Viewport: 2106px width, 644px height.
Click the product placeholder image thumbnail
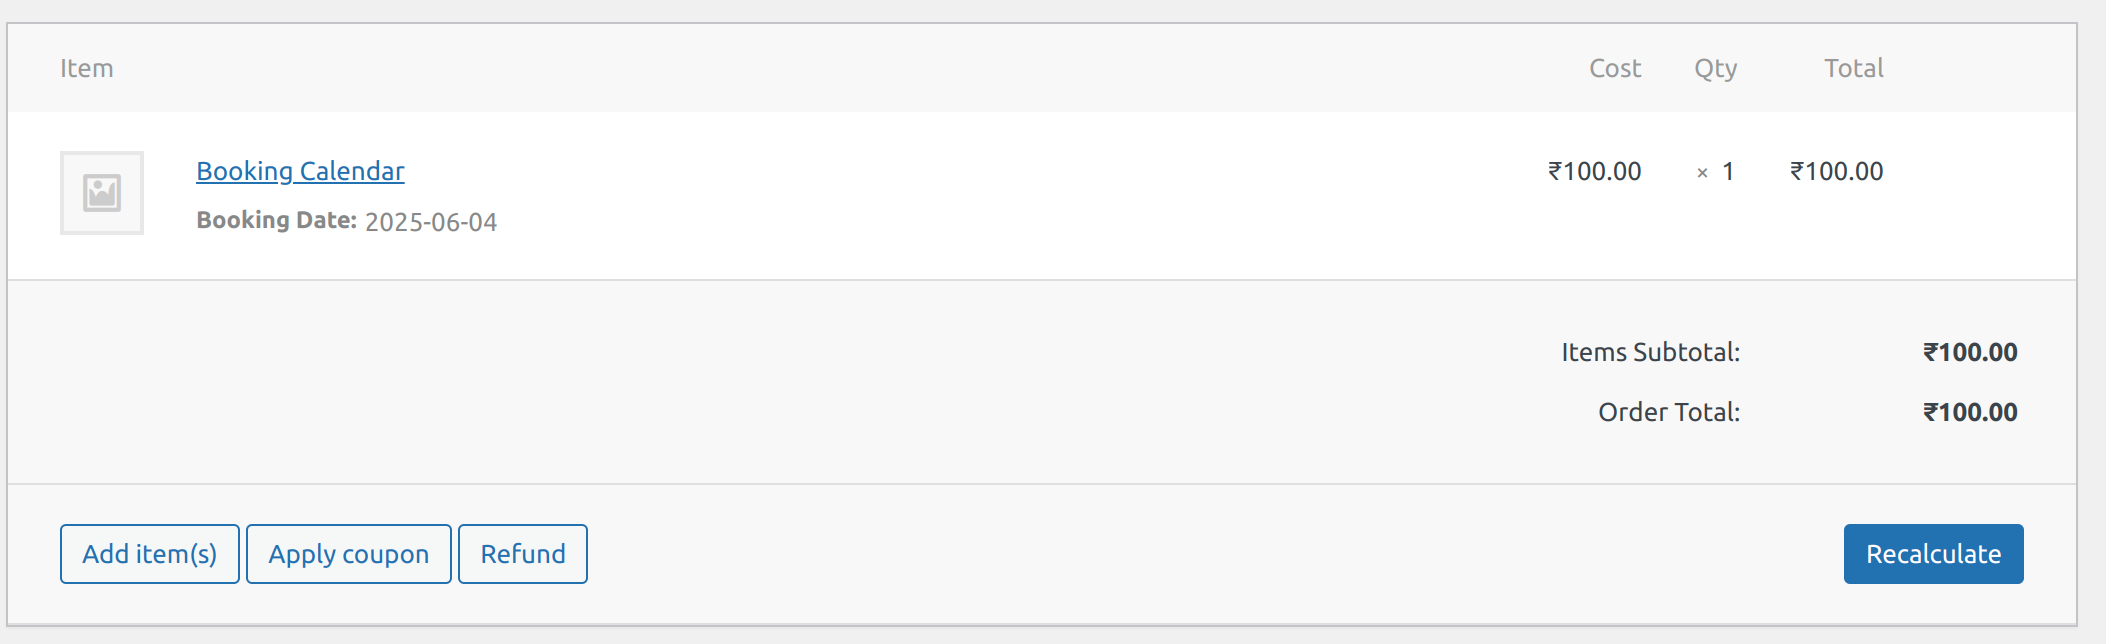click(102, 193)
